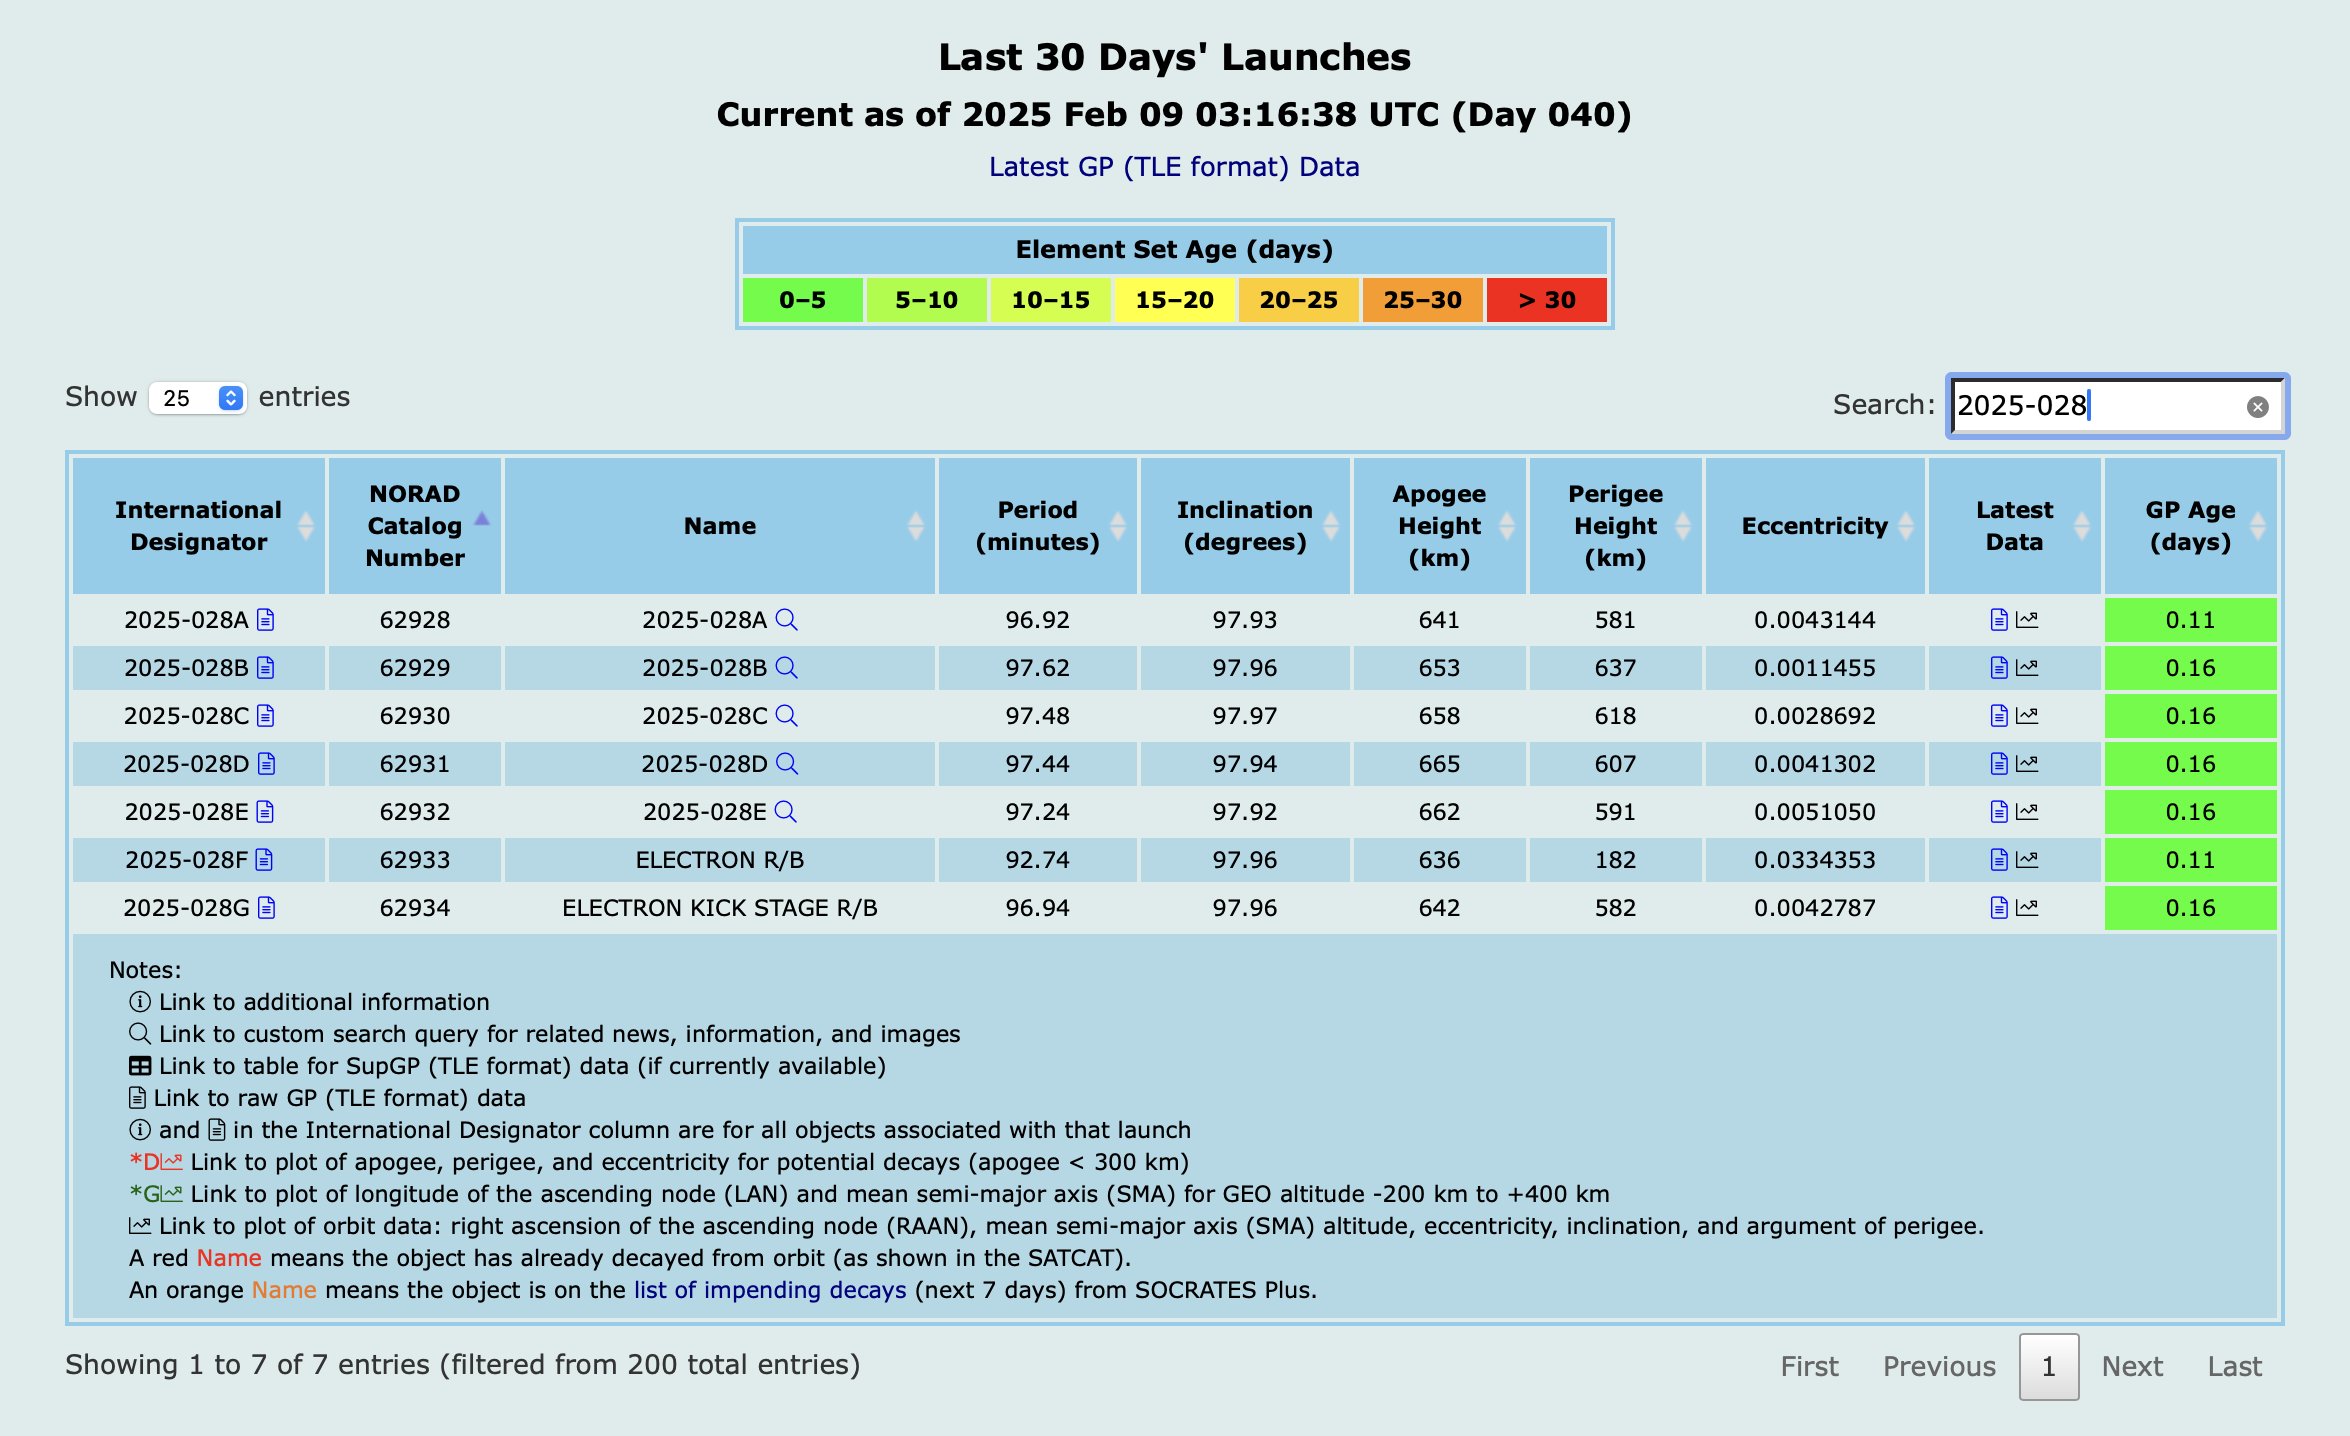Sort by Latest Data column
Viewport: 2350px width, 1436px height.
tap(2015, 526)
